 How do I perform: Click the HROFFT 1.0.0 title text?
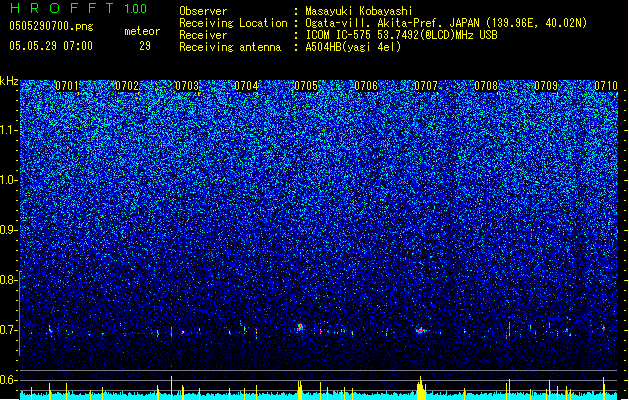[x=78, y=8]
